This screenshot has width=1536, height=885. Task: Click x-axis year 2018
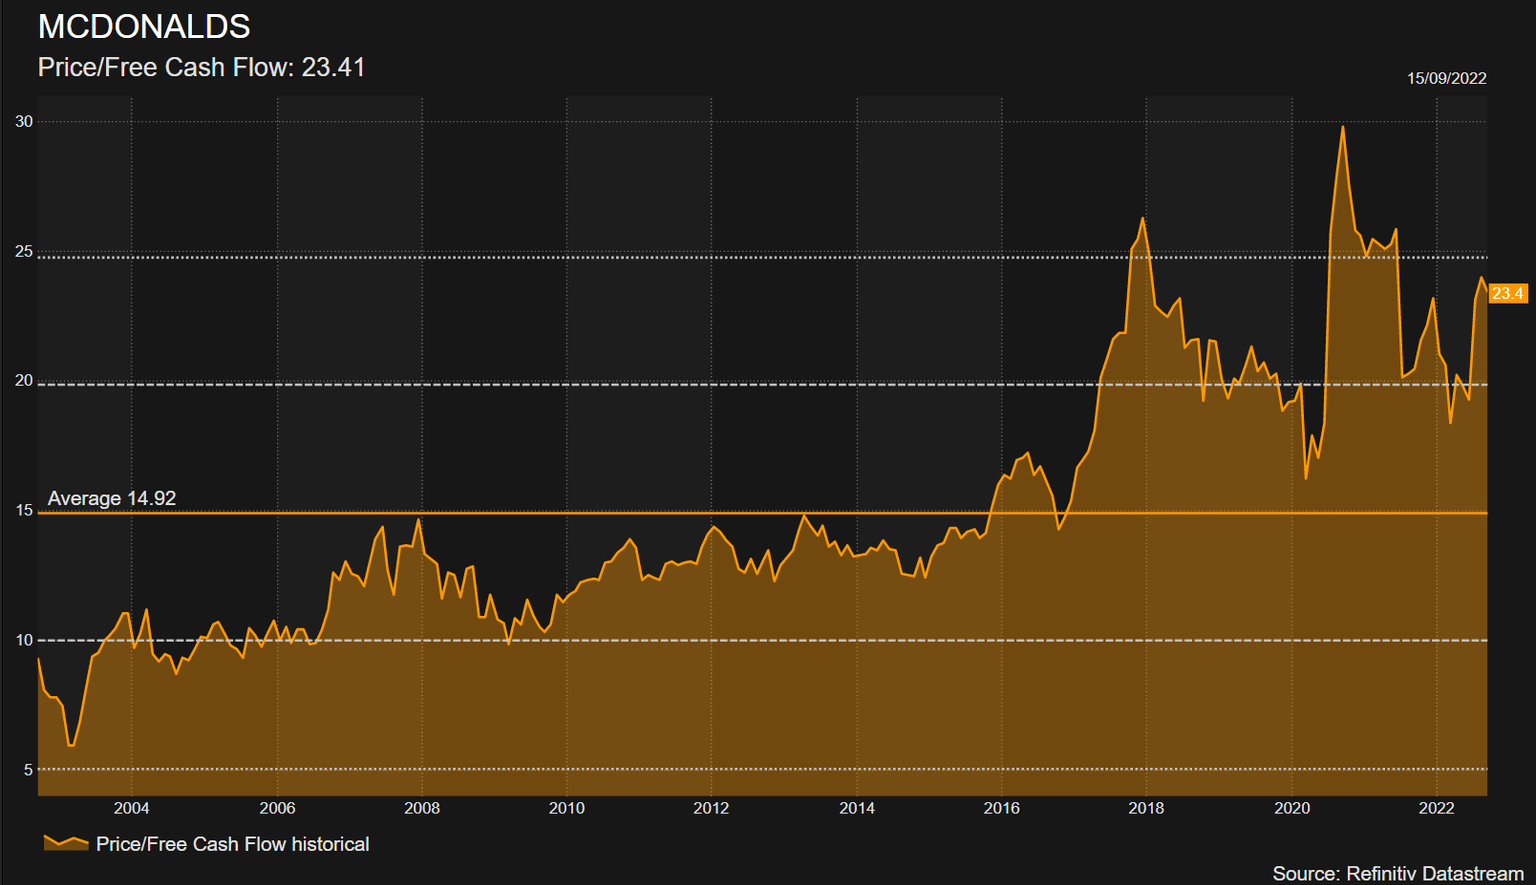click(x=1147, y=808)
